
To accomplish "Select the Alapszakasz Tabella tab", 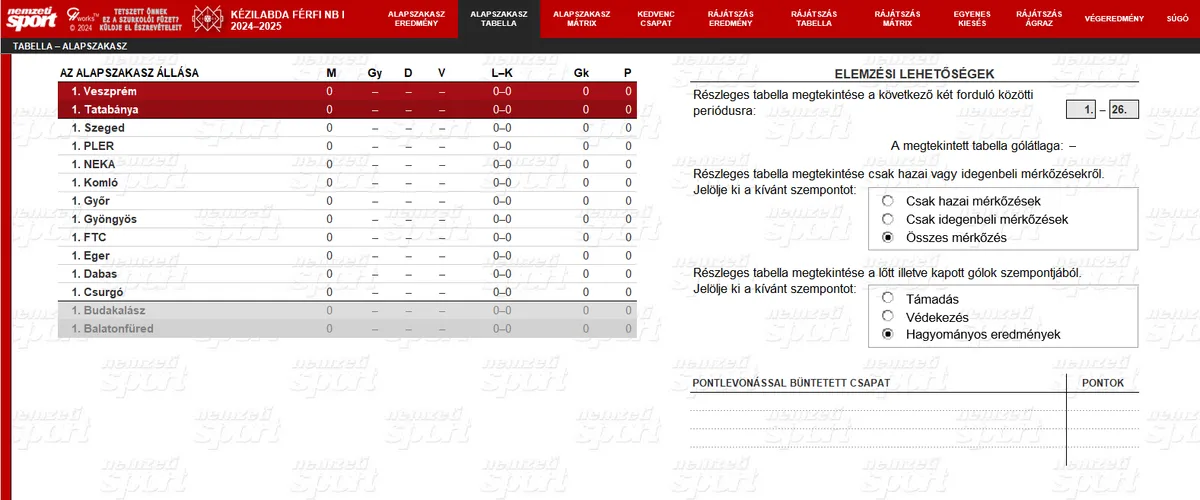I will coord(499,19).
